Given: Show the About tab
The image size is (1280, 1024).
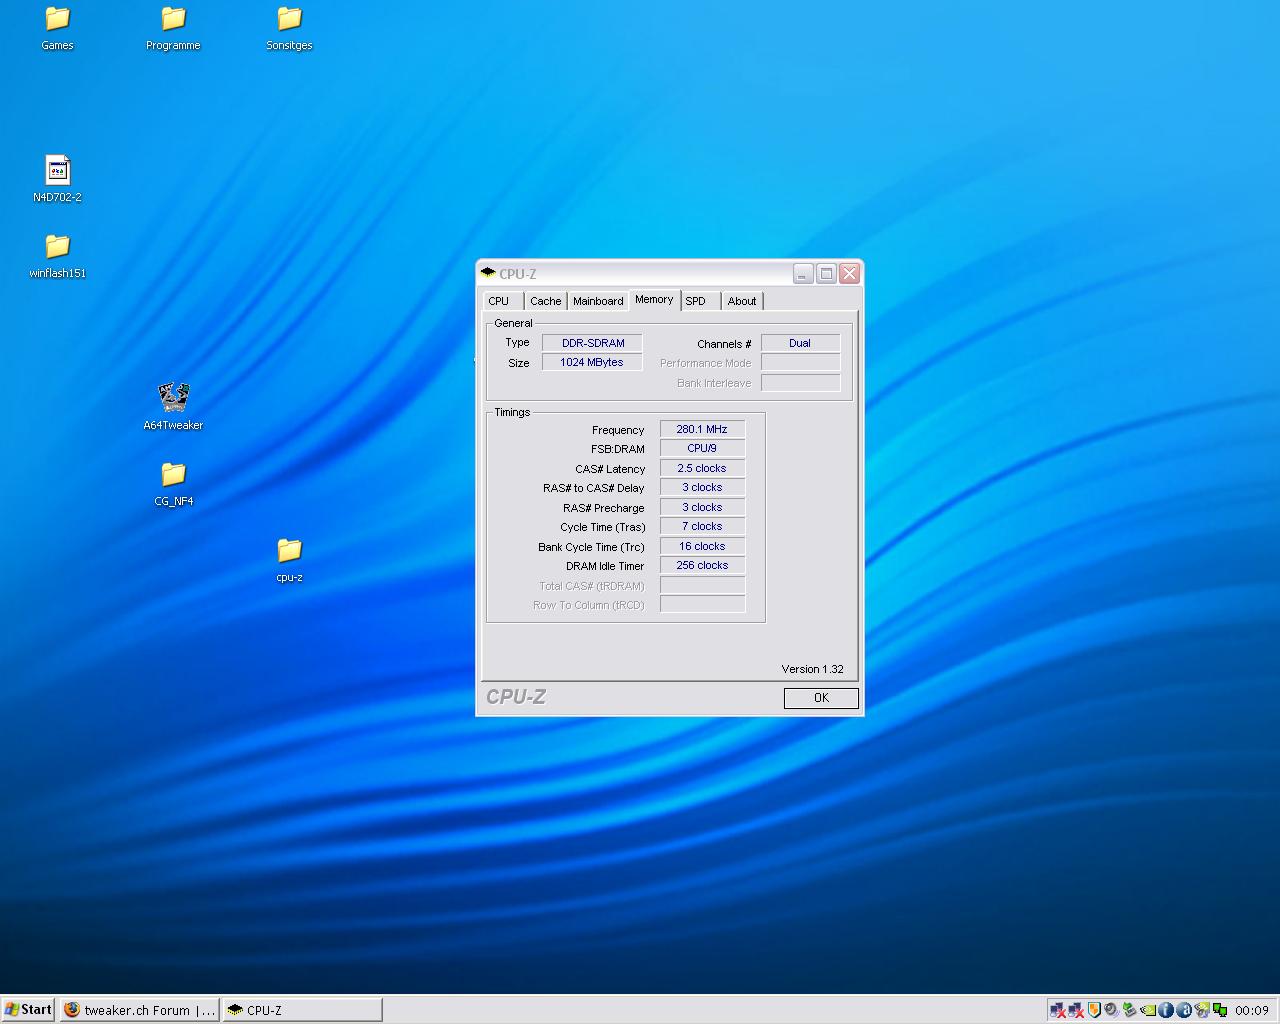Looking at the screenshot, I should pyautogui.click(x=742, y=301).
